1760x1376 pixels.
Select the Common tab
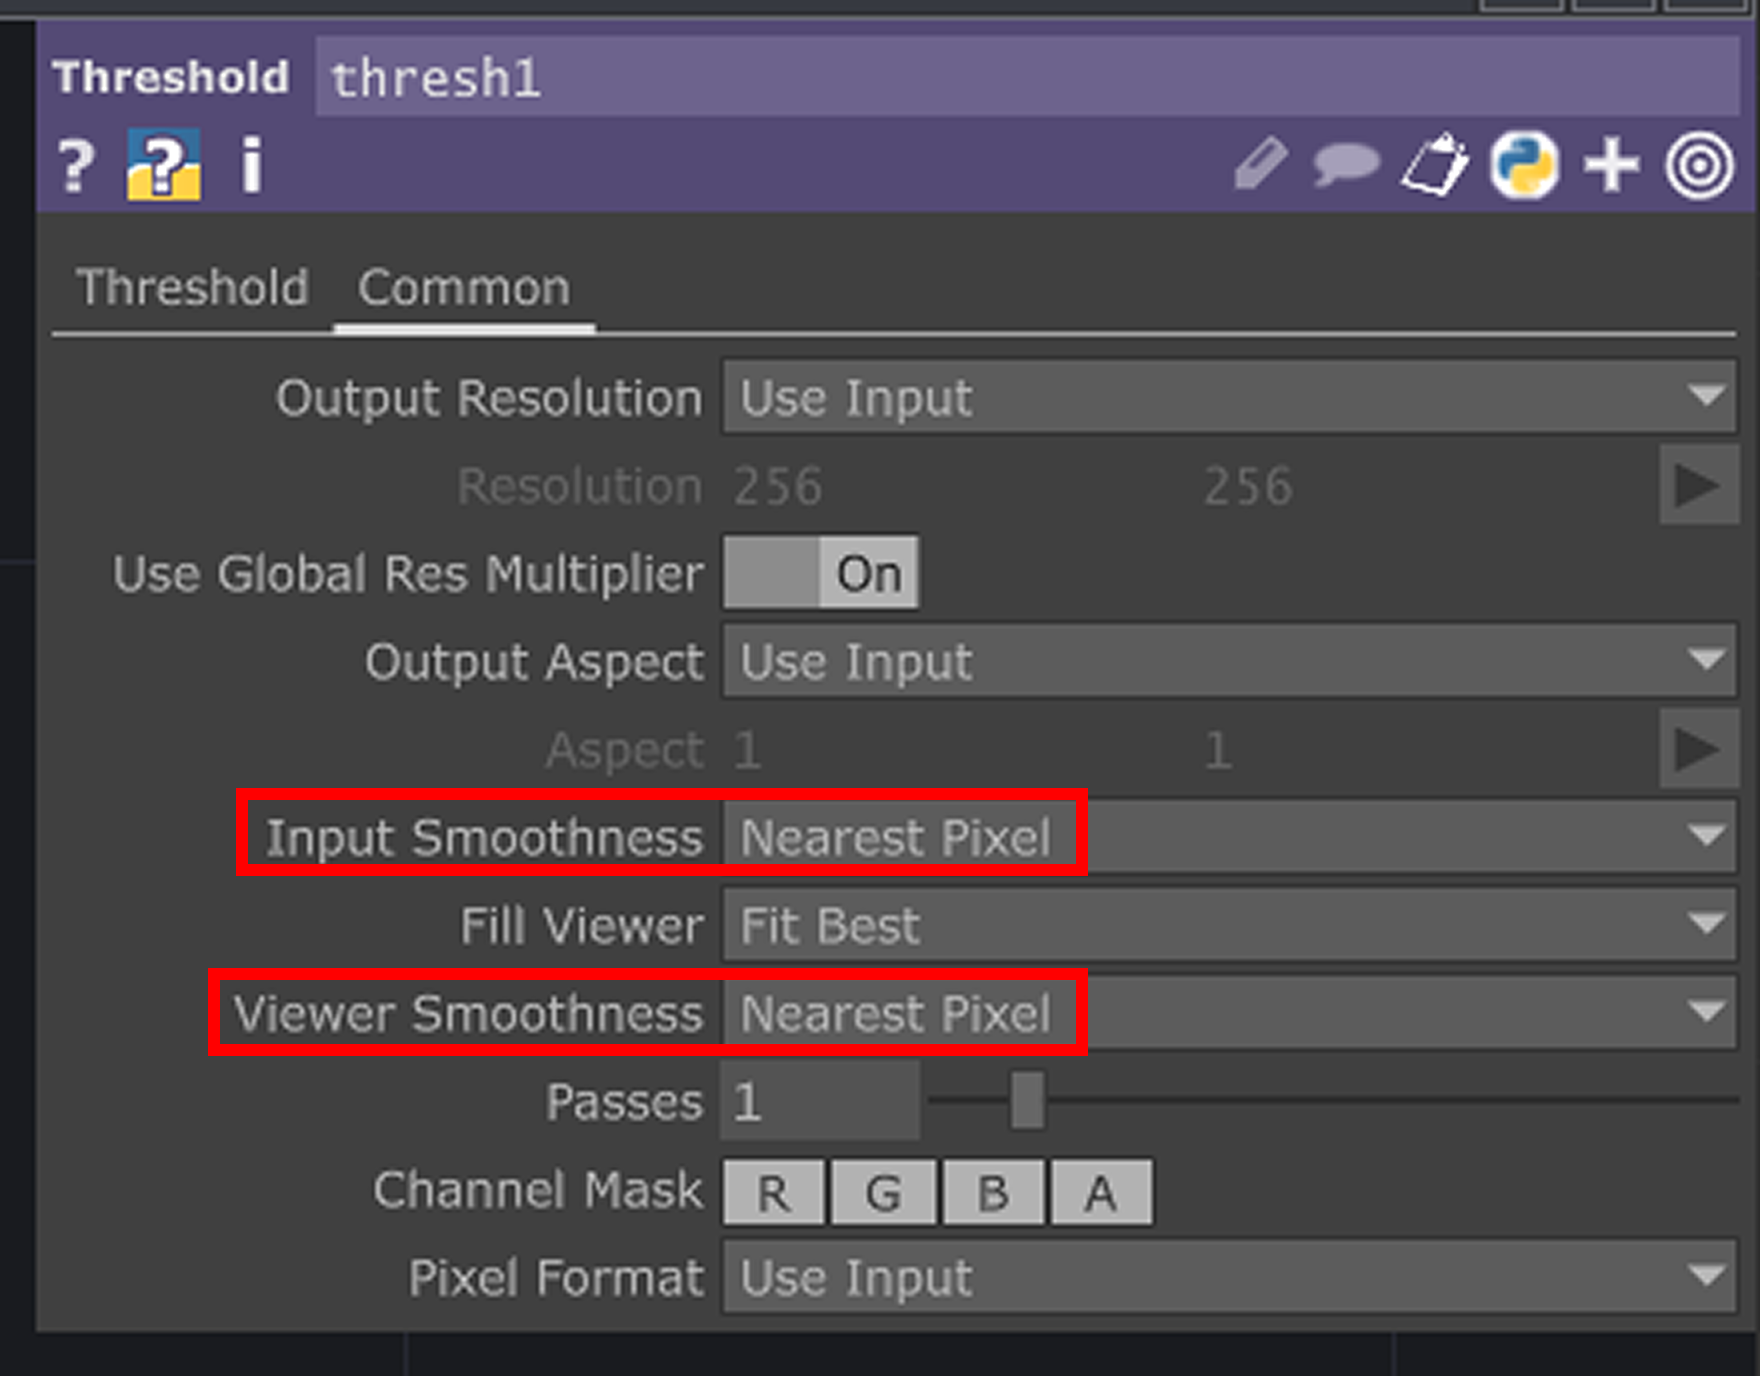pyautogui.click(x=464, y=288)
